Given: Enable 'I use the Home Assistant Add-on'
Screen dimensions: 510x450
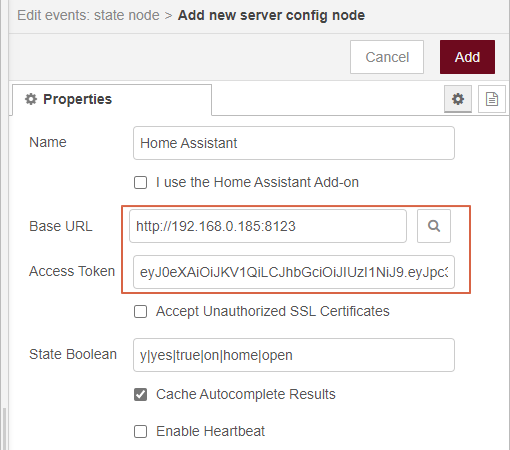Looking at the screenshot, I should (x=140, y=182).
